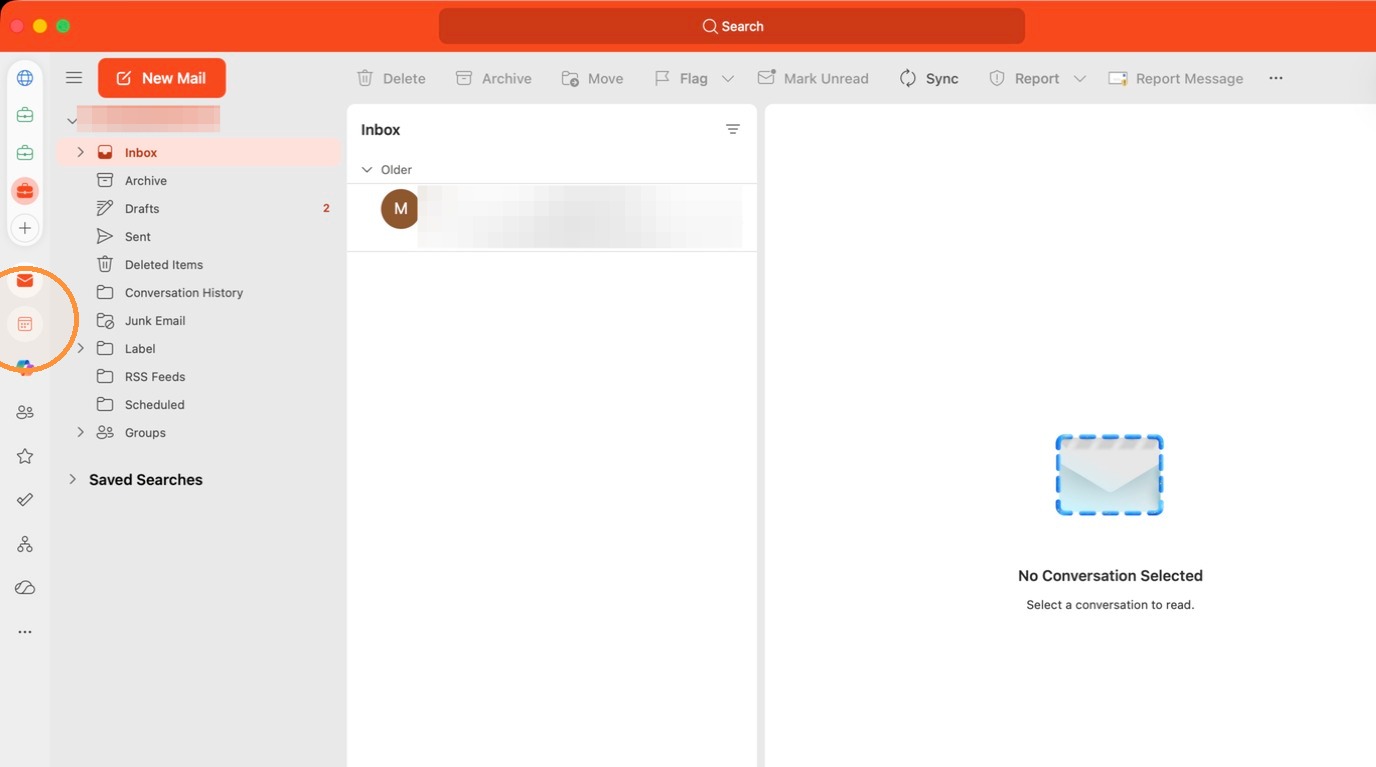Open the Mail view from the sidebar
The height and width of the screenshot is (767, 1376).
[x=25, y=281]
